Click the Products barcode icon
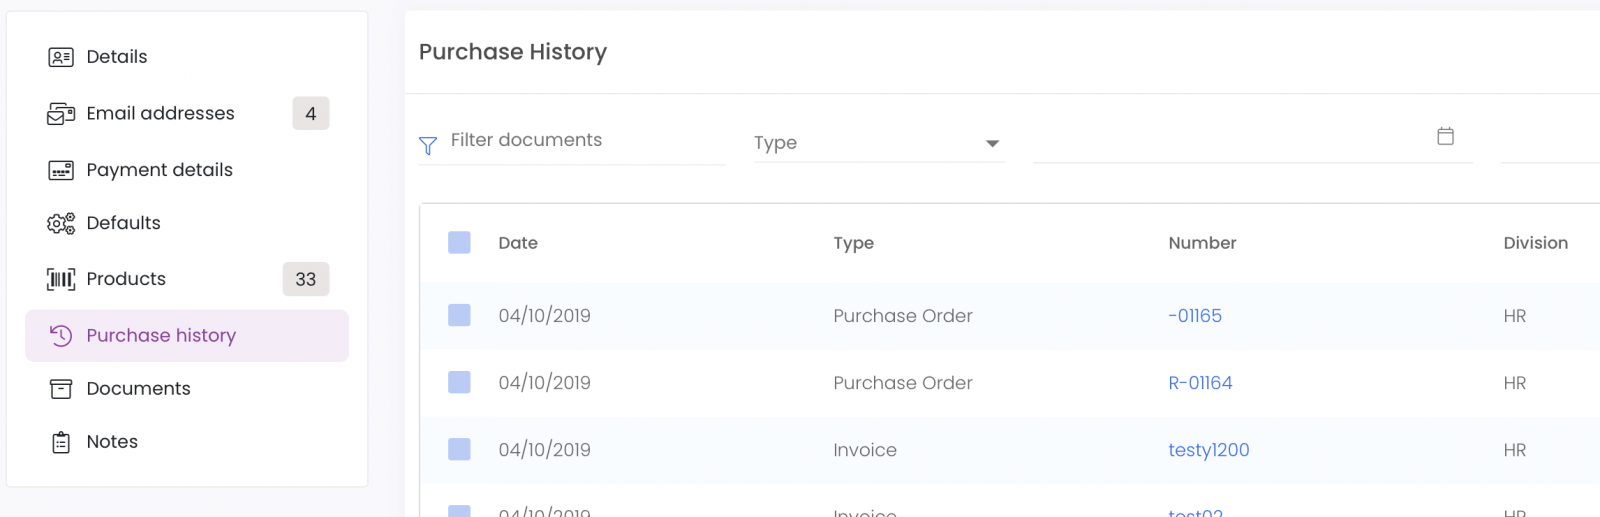 pos(61,279)
